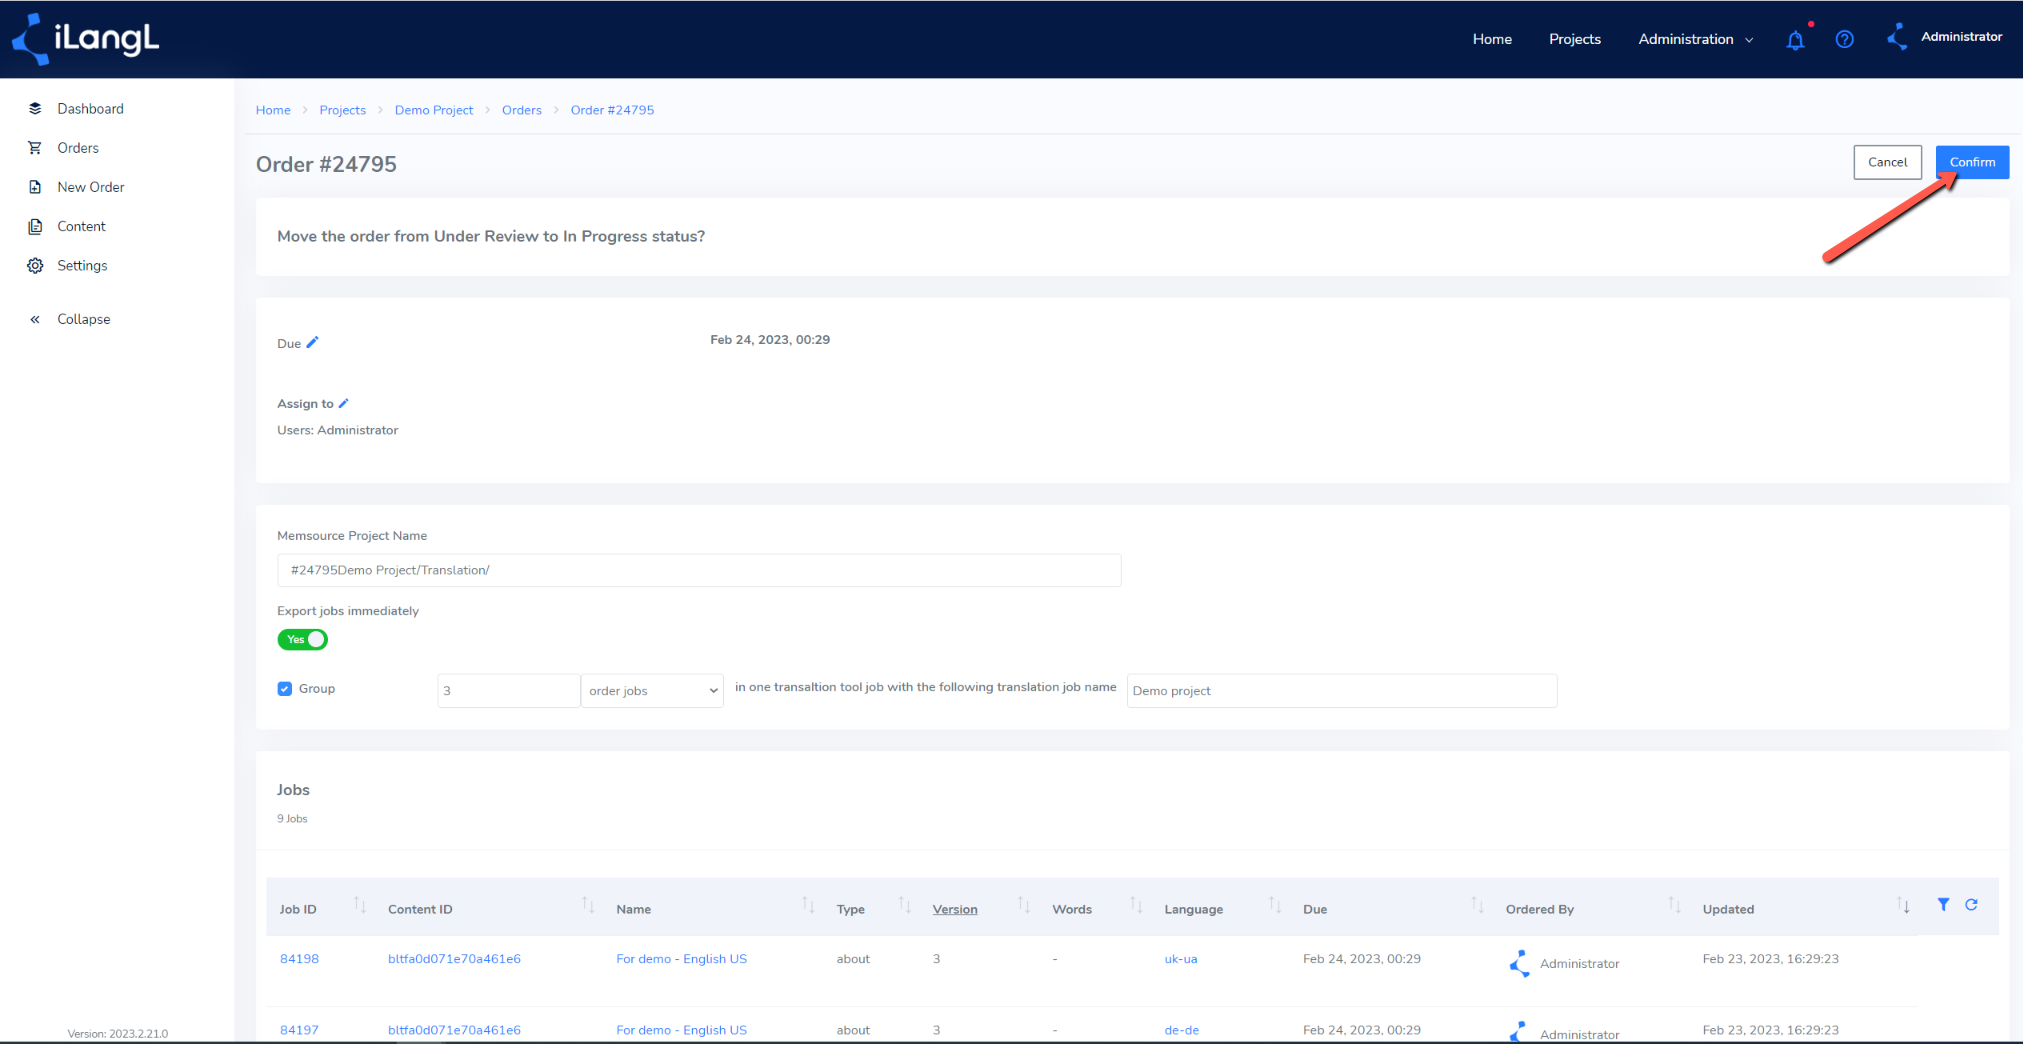
Task: Click the Cancel button
Action: [1887, 162]
